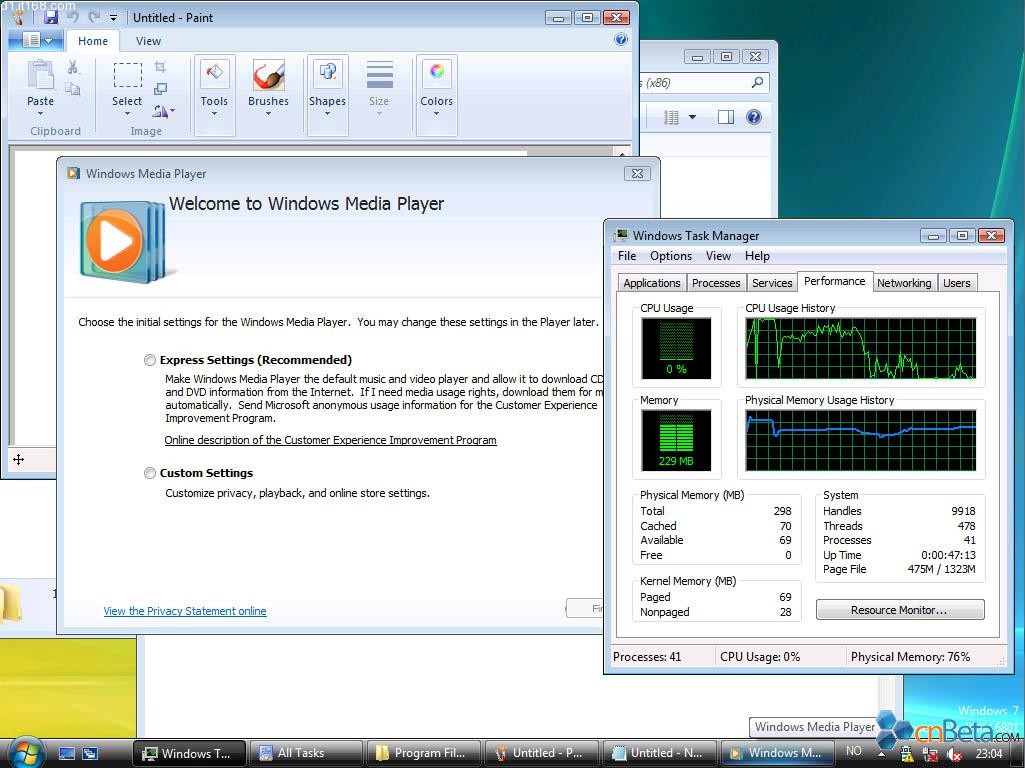Activate the Untitled - Paint taskbar button
Screen dimensions: 1025x768
tap(540, 753)
